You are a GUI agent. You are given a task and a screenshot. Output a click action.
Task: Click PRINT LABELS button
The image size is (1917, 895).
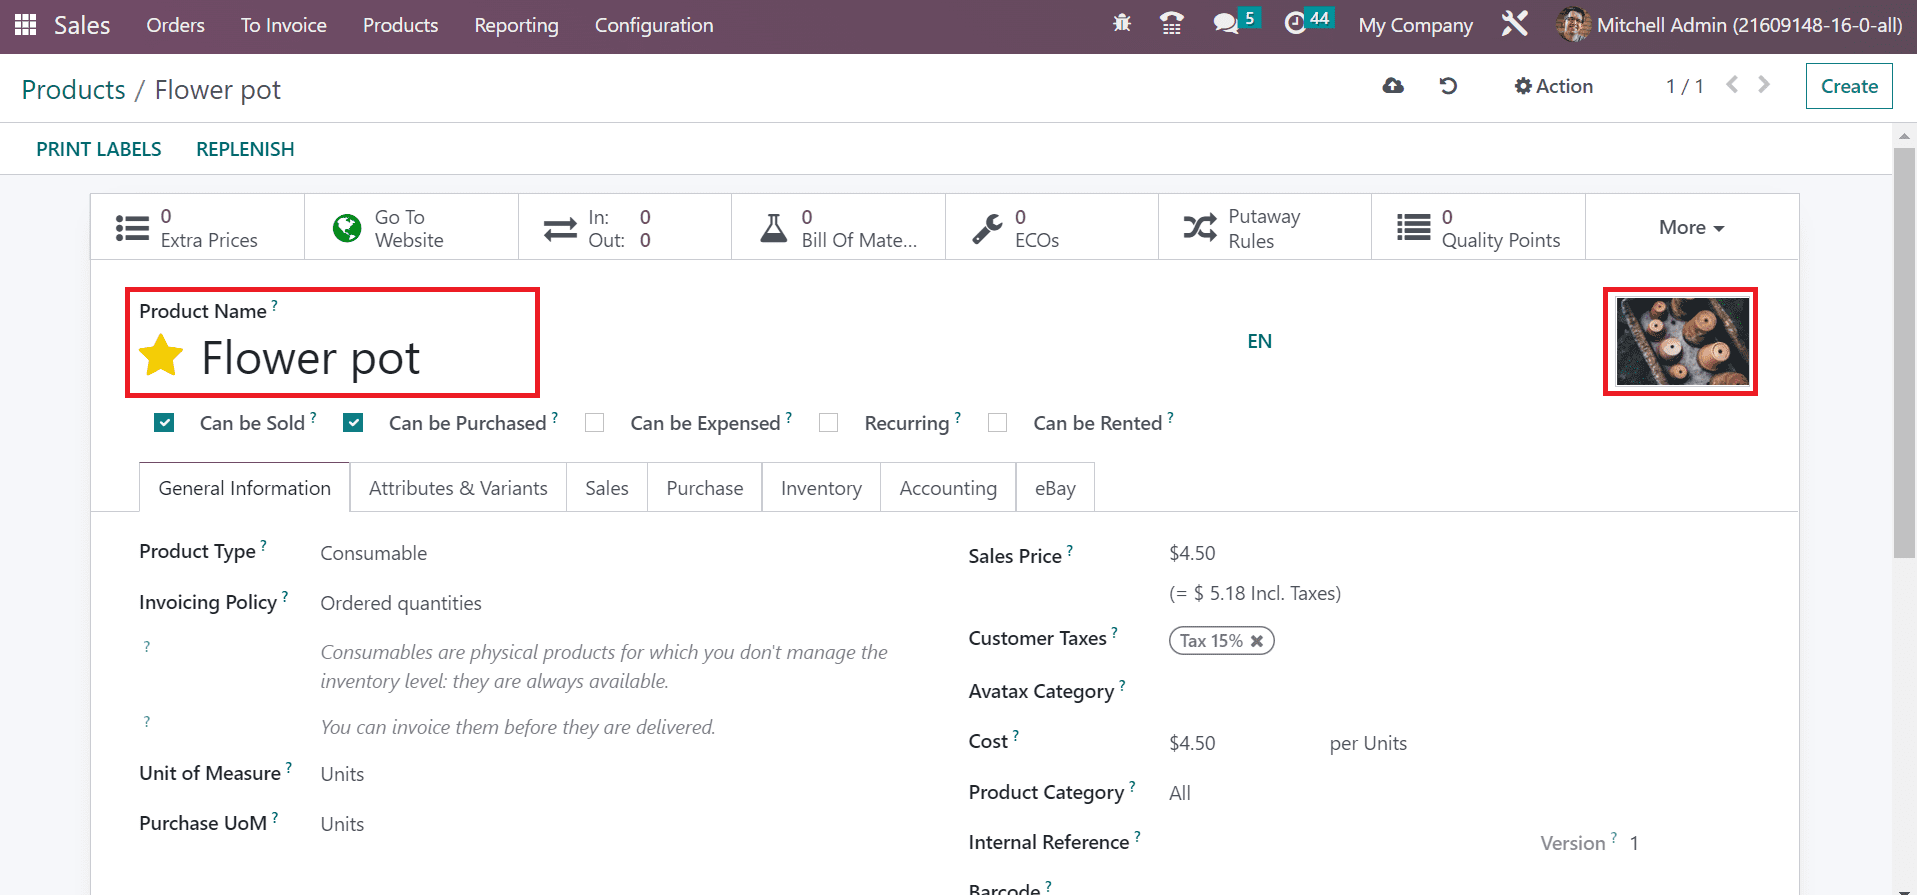pyautogui.click(x=99, y=149)
